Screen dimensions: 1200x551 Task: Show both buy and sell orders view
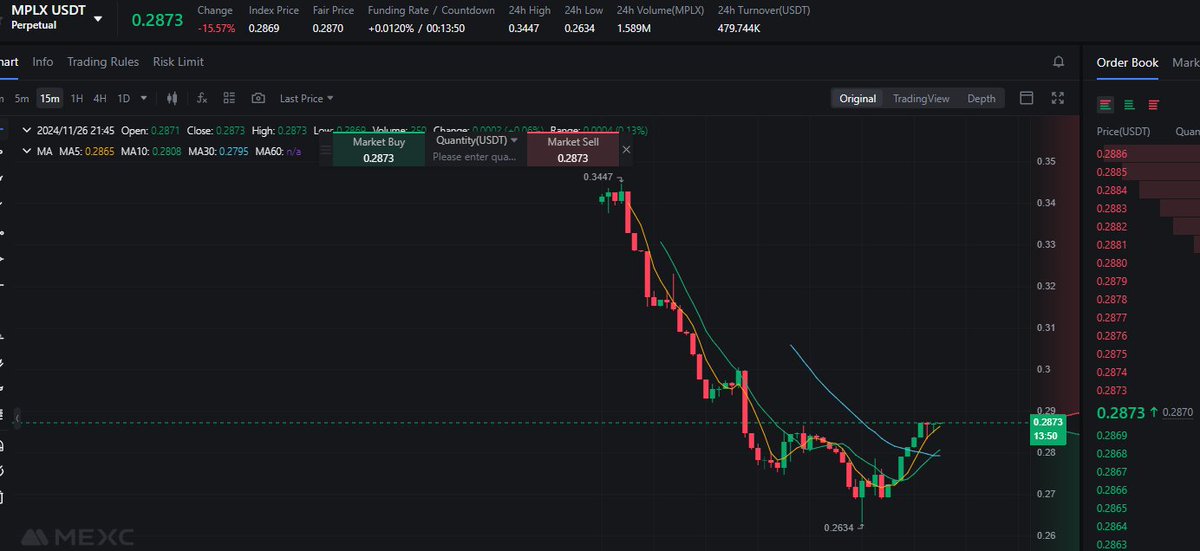(x=1105, y=104)
